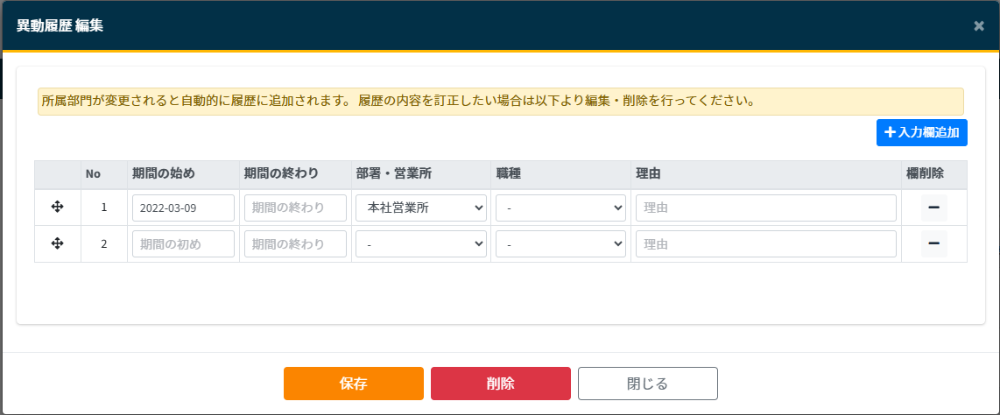
Task: Click the 保存 save button
Action: [353, 384]
